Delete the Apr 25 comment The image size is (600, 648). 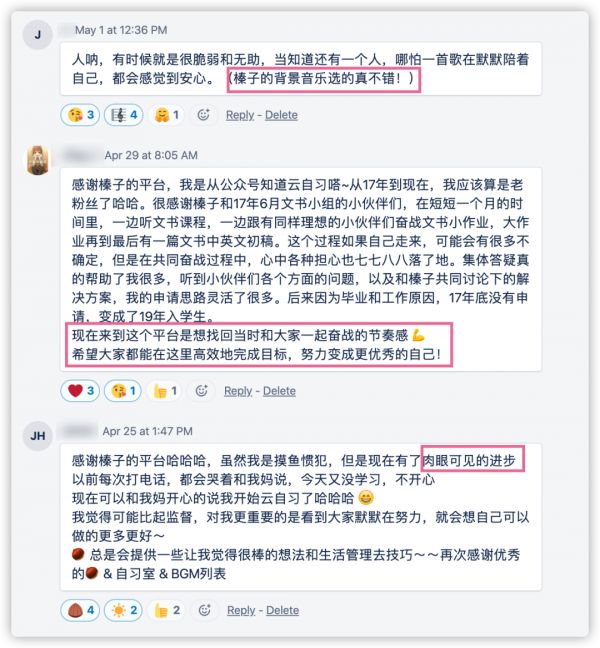pyautogui.click(x=282, y=610)
